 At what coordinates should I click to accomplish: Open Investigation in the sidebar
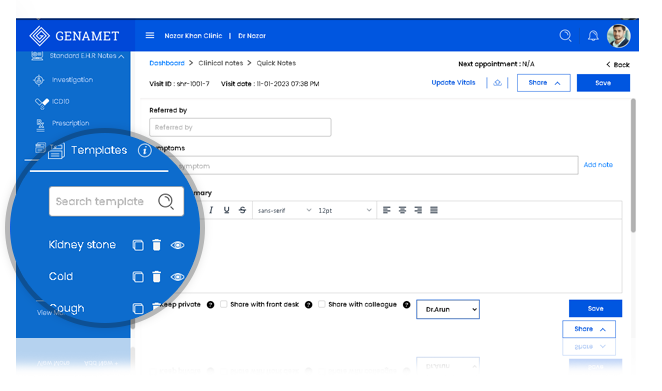(x=72, y=80)
